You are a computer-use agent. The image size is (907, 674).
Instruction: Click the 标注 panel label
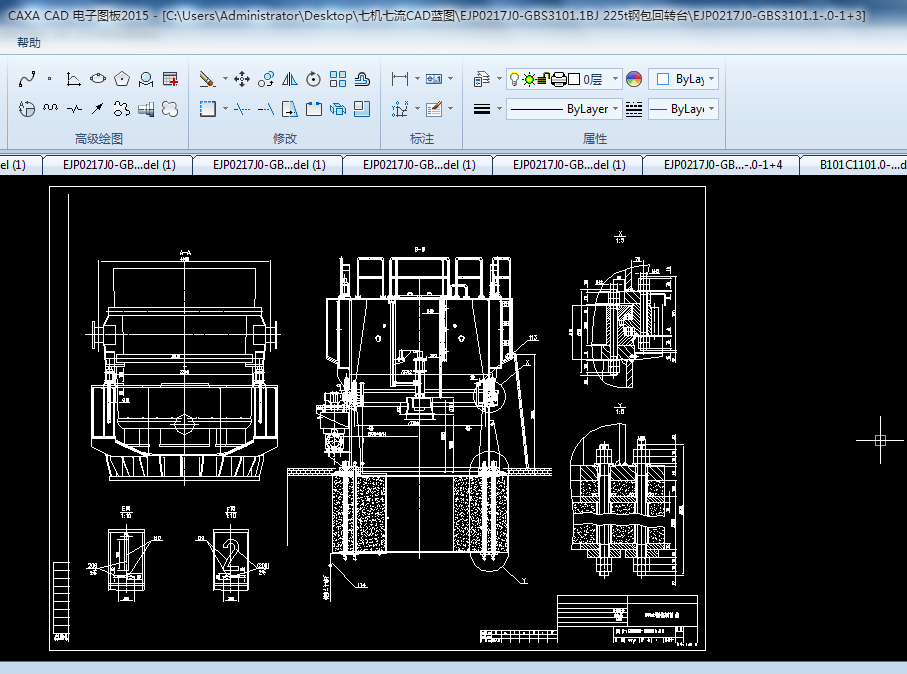(x=422, y=139)
